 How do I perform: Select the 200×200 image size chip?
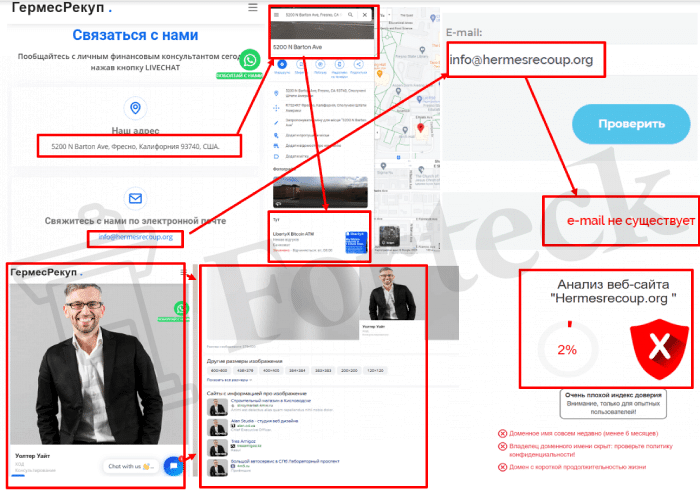point(349,370)
